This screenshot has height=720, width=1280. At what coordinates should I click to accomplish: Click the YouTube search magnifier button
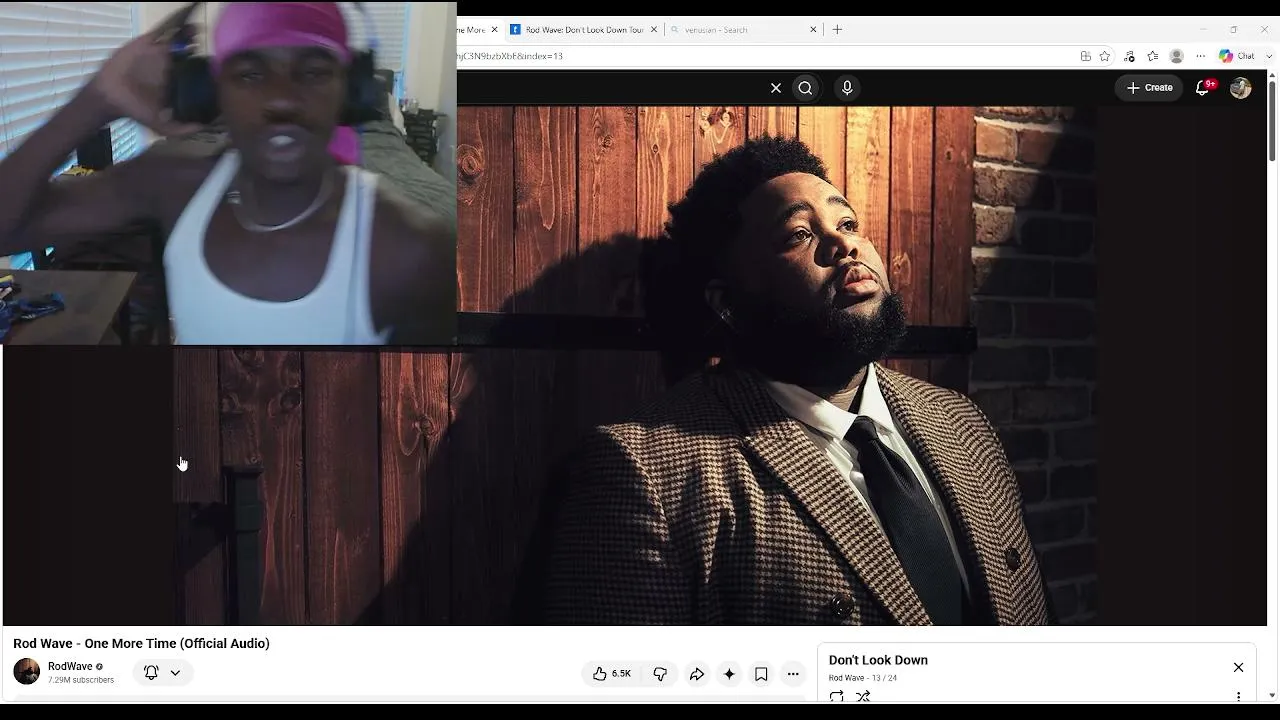click(805, 88)
